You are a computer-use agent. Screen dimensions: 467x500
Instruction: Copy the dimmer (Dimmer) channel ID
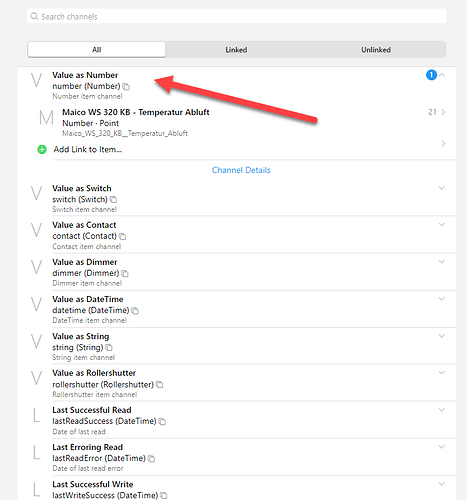pyautogui.click(x=125, y=274)
